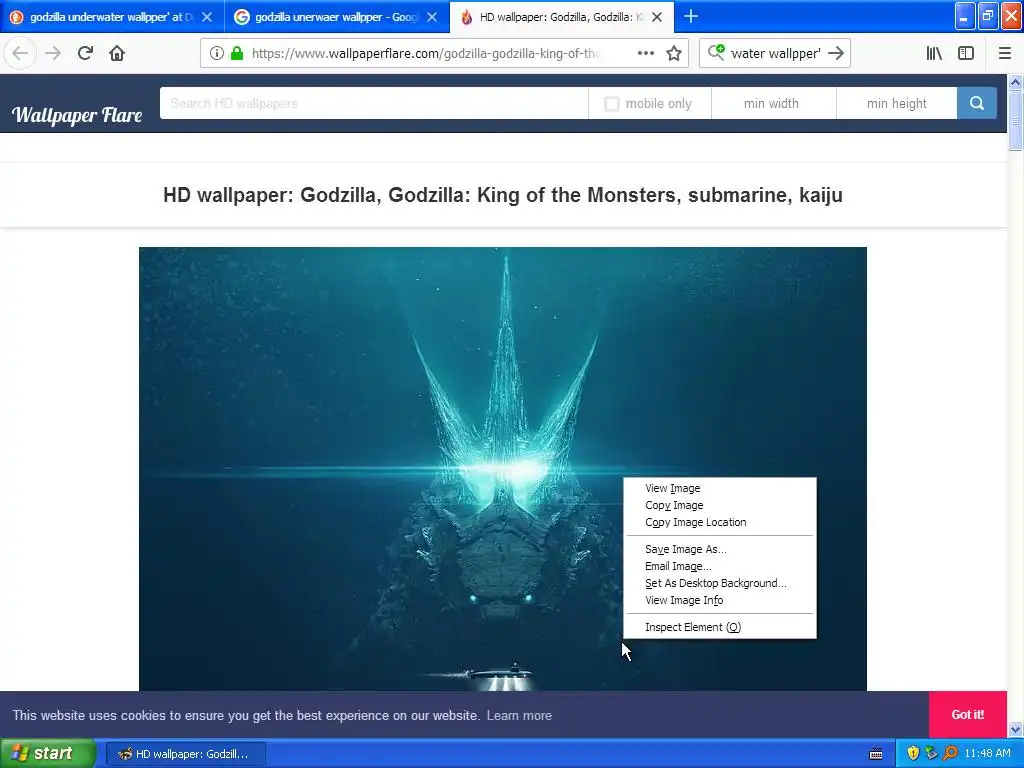Screen dimensions: 1024x768
Task: Choose Email Image... in context menu
Action: pyautogui.click(x=720, y=566)
